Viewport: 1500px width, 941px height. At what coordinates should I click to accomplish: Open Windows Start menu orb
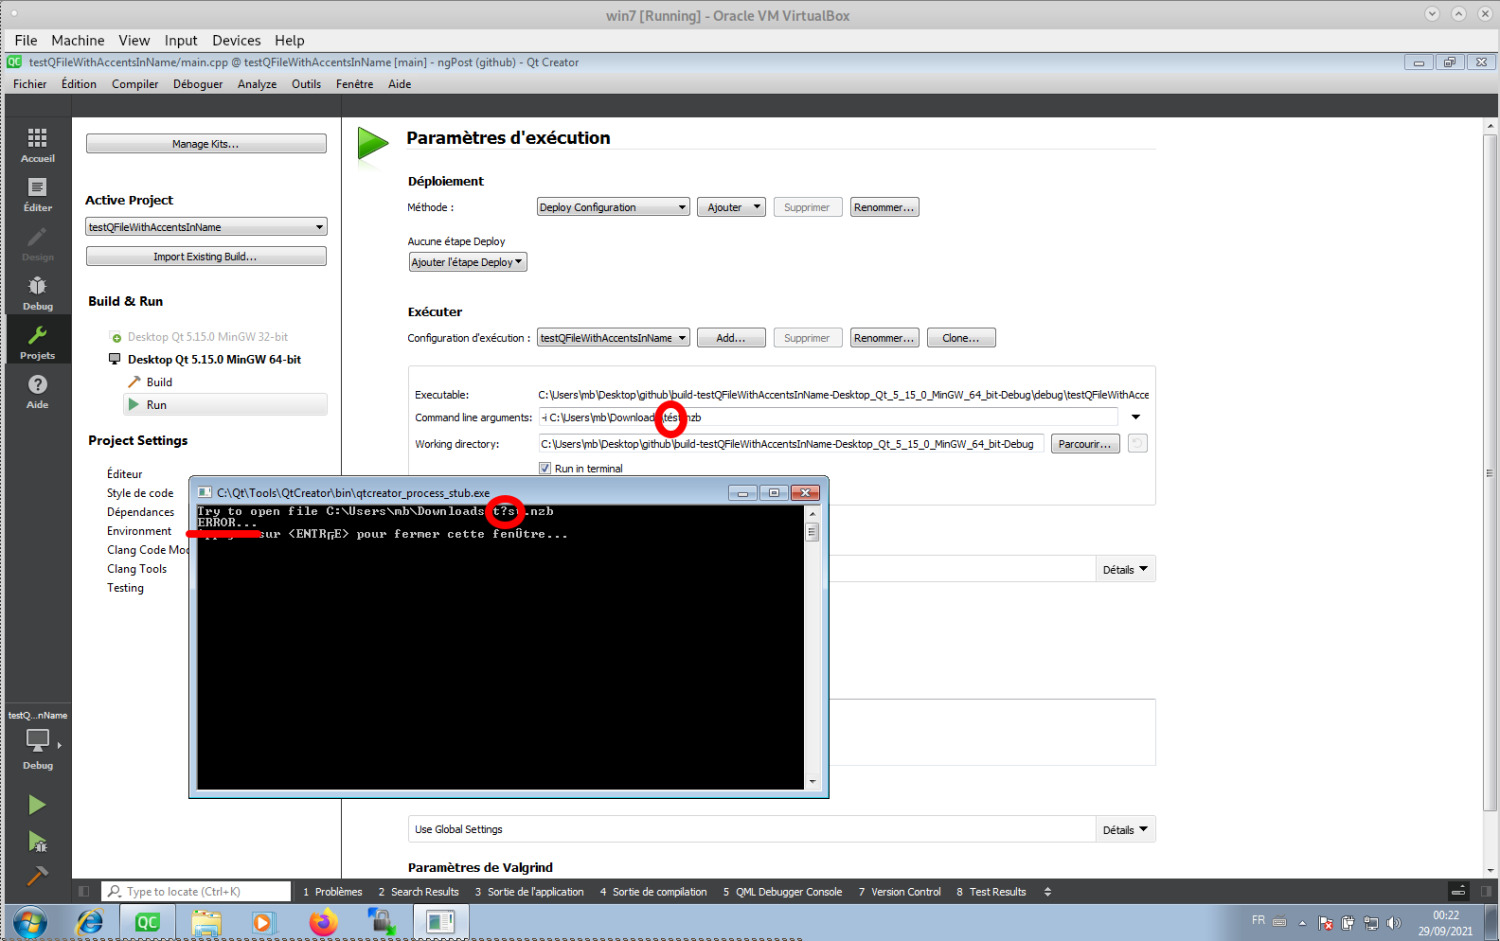[29, 922]
